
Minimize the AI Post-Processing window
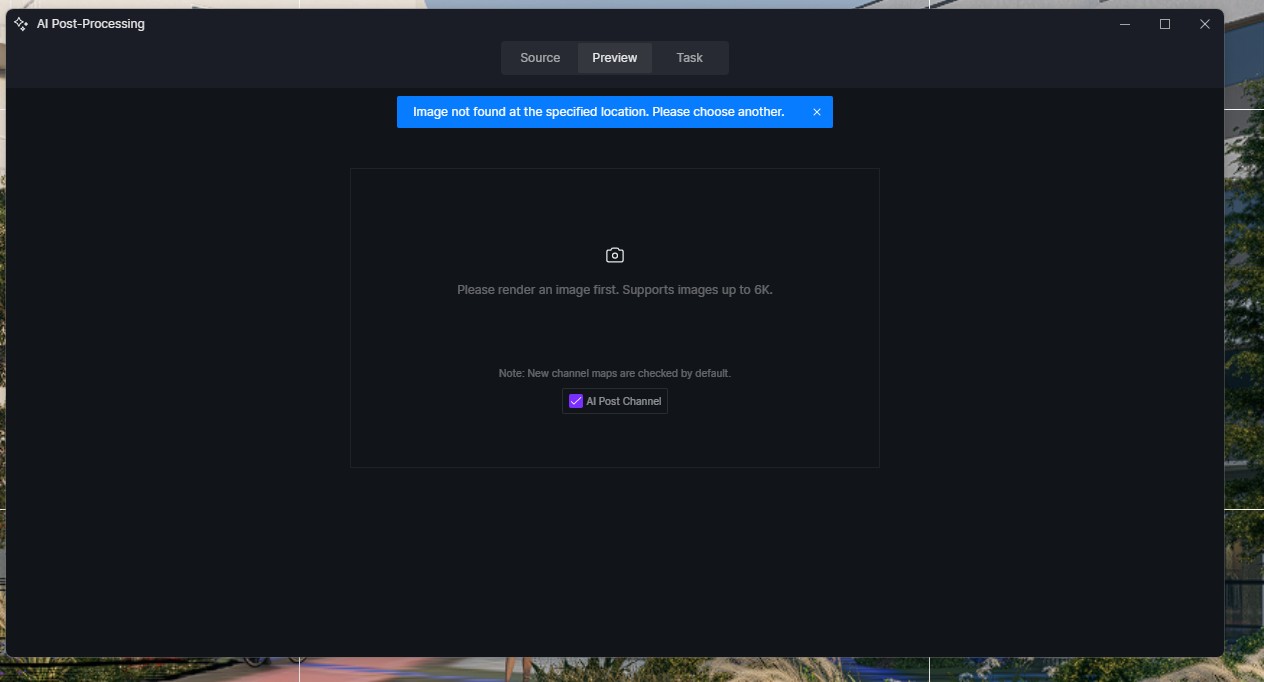(1125, 24)
